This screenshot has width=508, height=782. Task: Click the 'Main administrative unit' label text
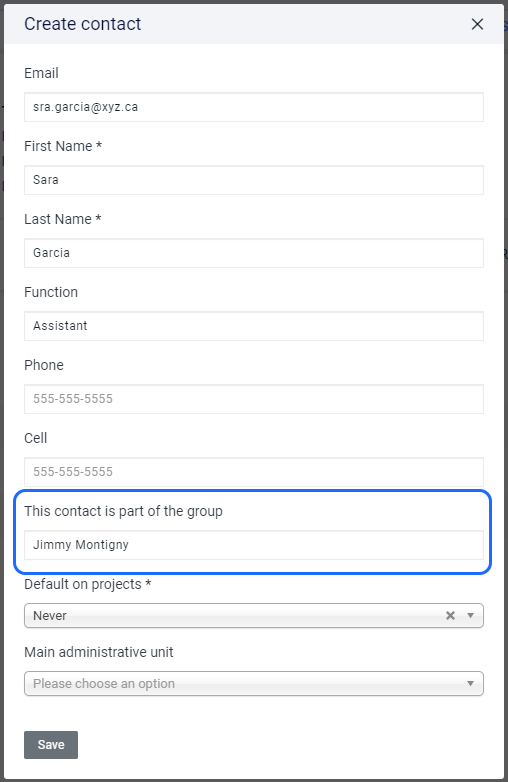click(99, 652)
